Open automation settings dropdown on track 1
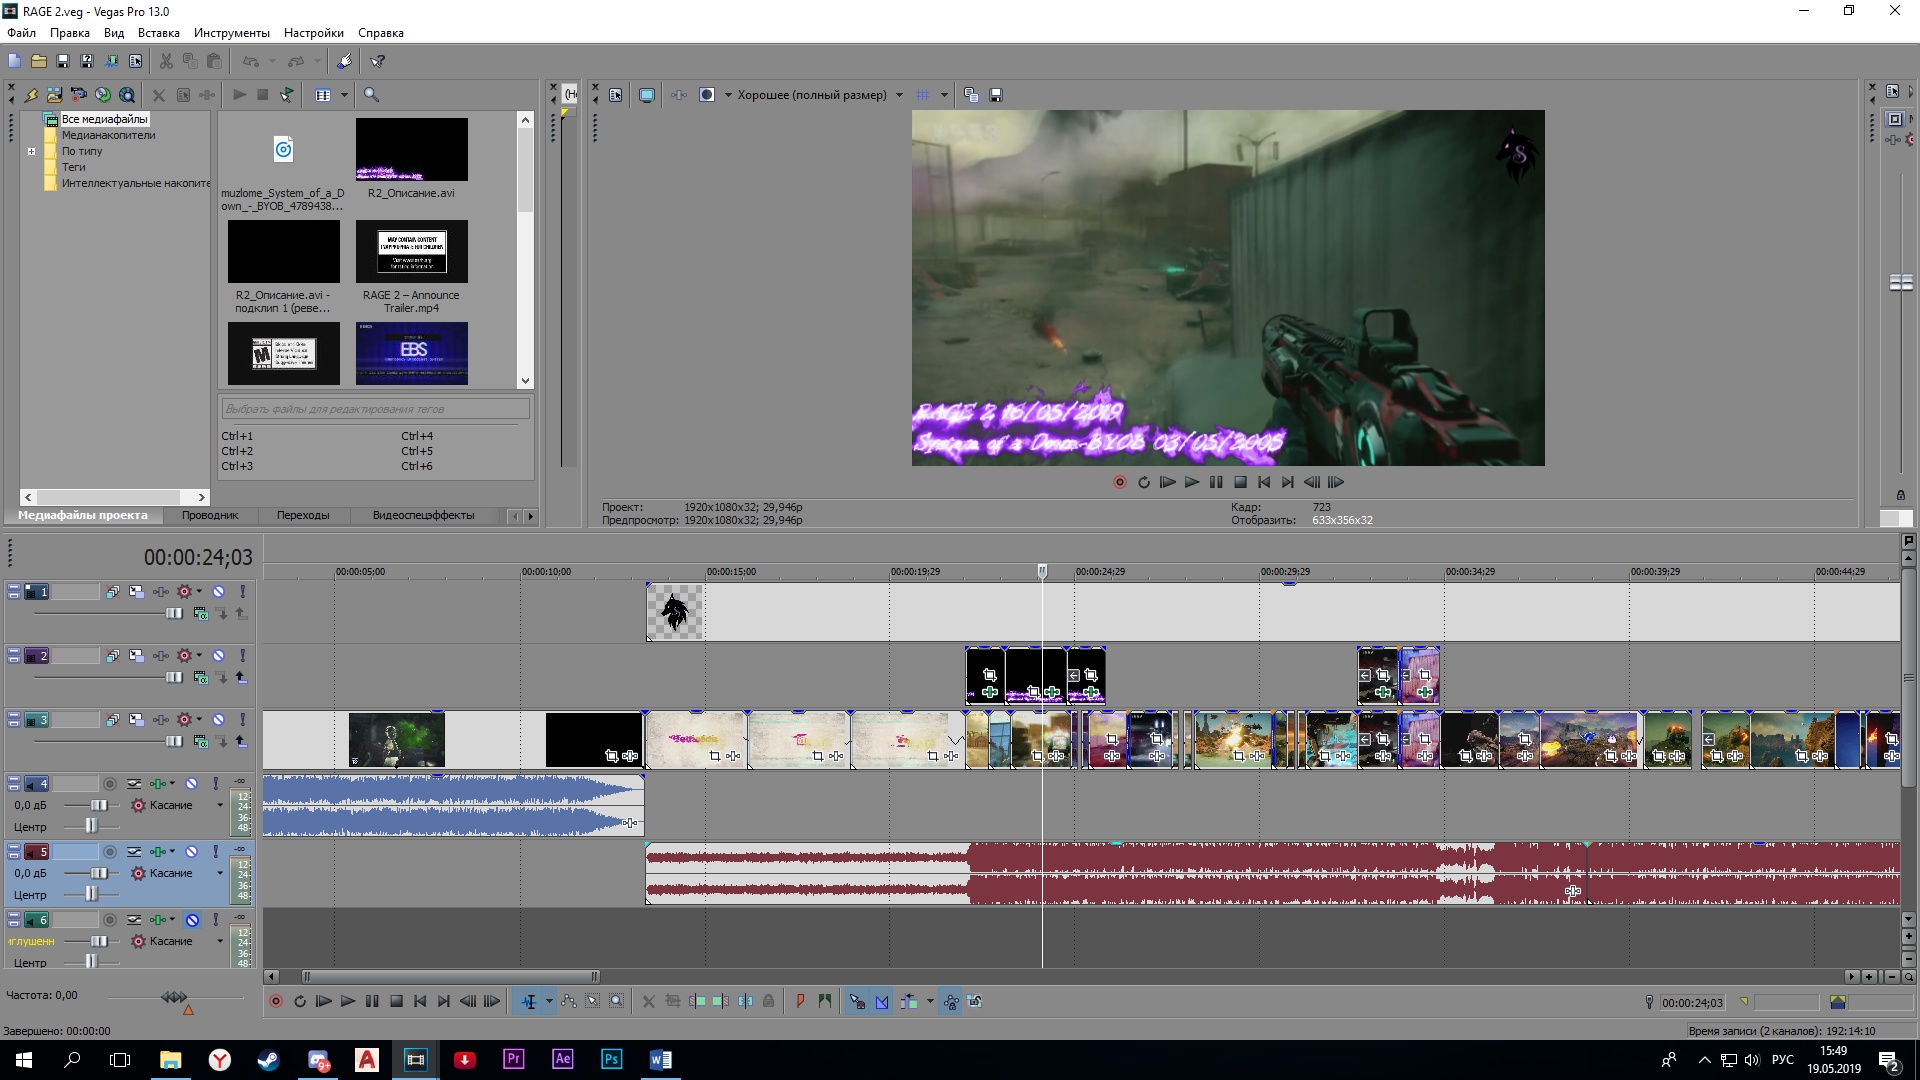The height and width of the screenshot is (1080, 1920). 199,592
